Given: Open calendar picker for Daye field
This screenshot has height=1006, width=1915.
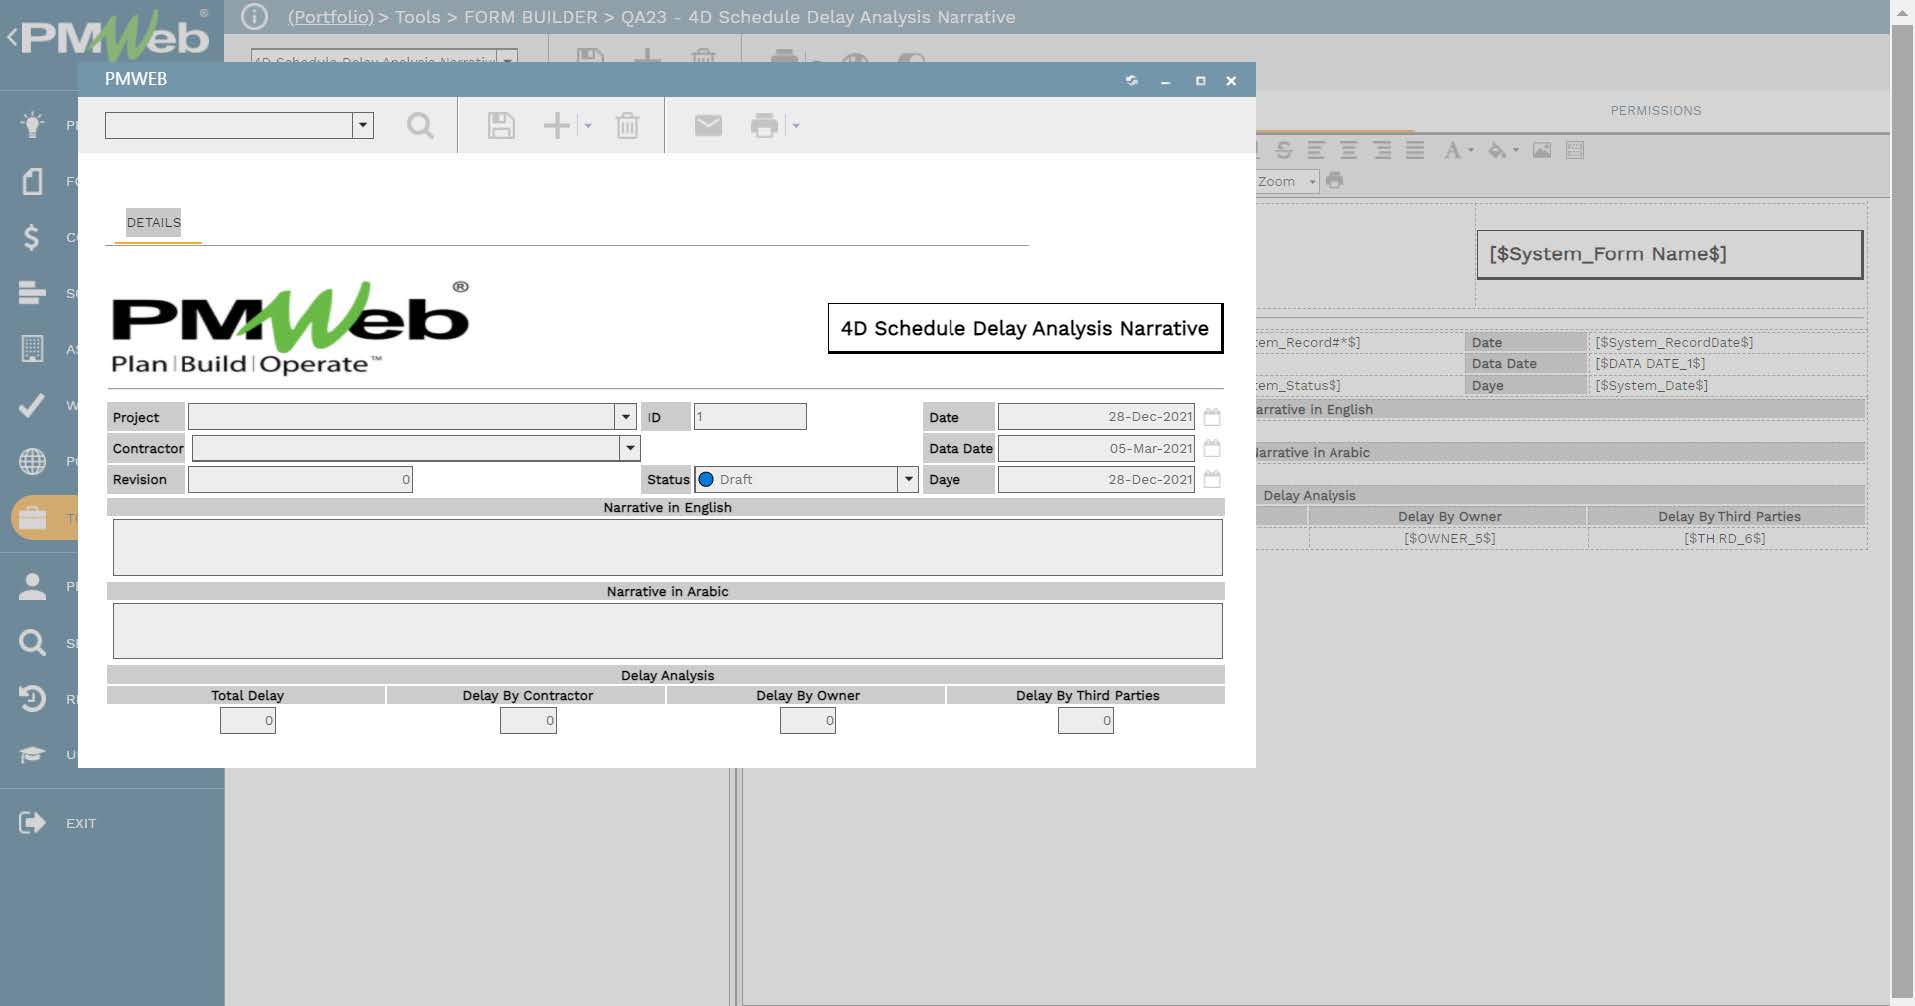Looking at the screenshot, I should pyautogui.click(x=1212, y=479).
